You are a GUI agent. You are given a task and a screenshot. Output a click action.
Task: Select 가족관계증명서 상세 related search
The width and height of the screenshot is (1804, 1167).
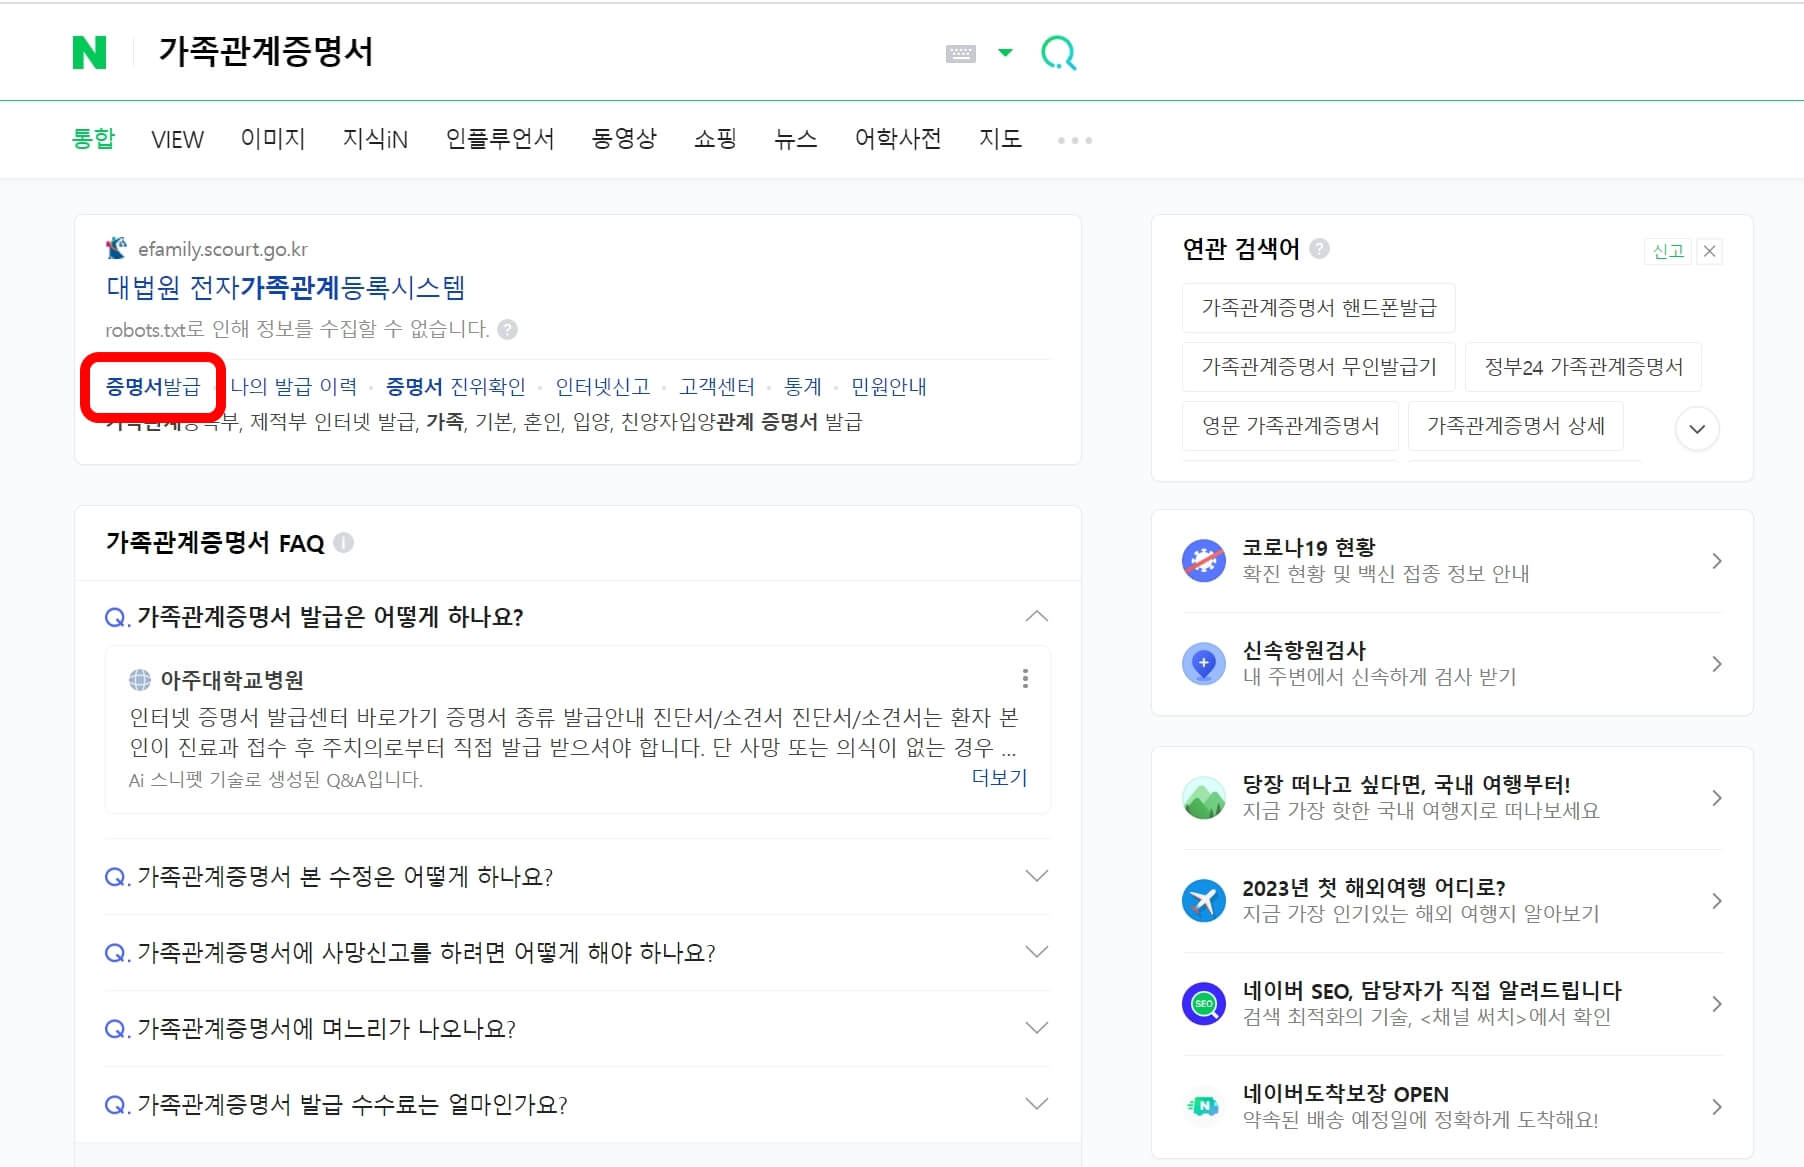[1515, 426]
